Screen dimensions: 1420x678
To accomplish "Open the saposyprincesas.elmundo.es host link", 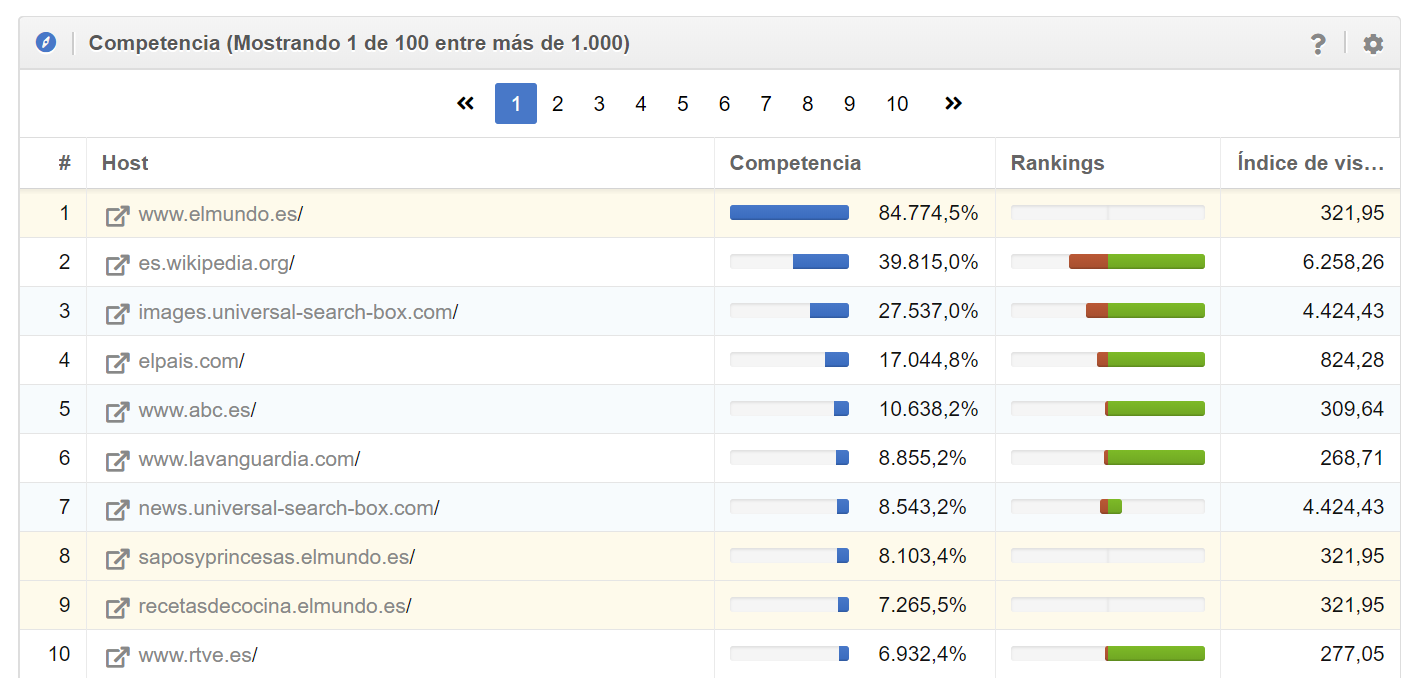I will coord(274,557).
